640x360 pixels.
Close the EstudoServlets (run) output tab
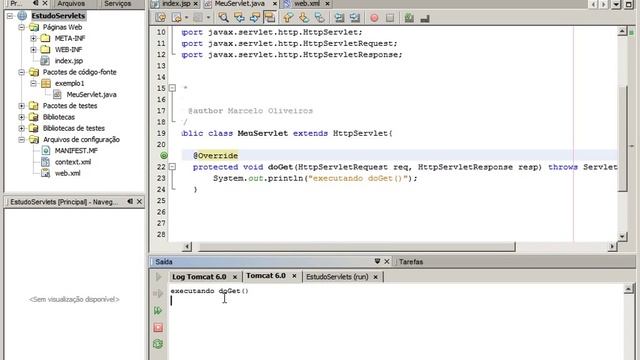375,277
